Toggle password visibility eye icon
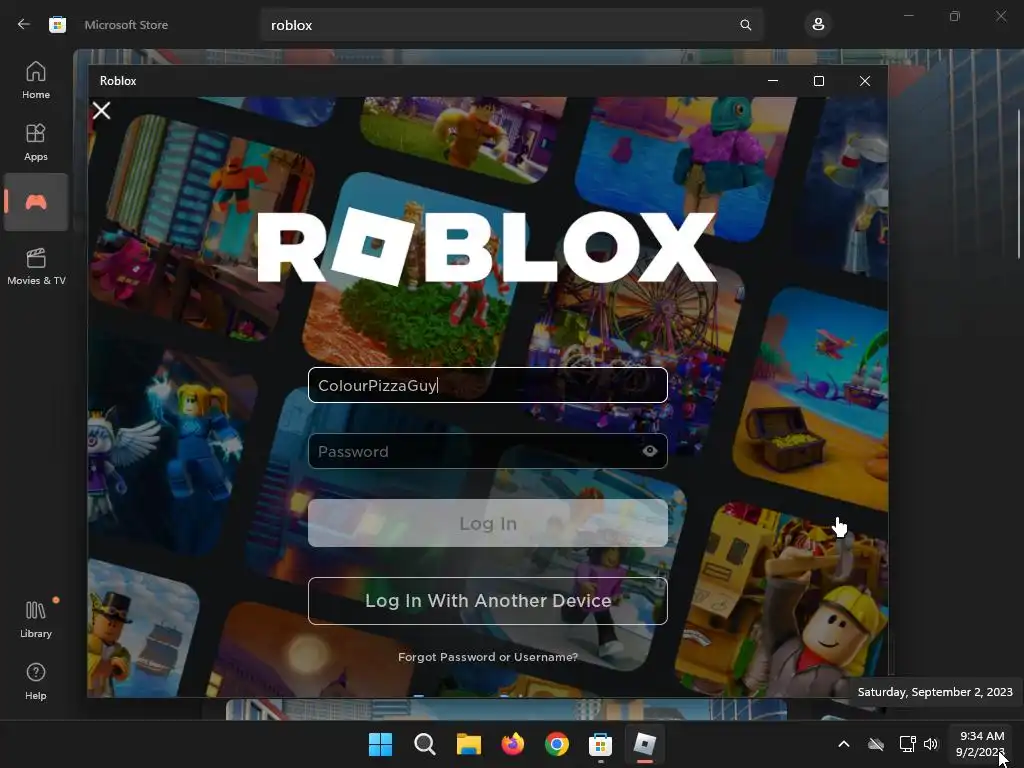This screenshot has height=768, width=1024. tap(650, 451)
